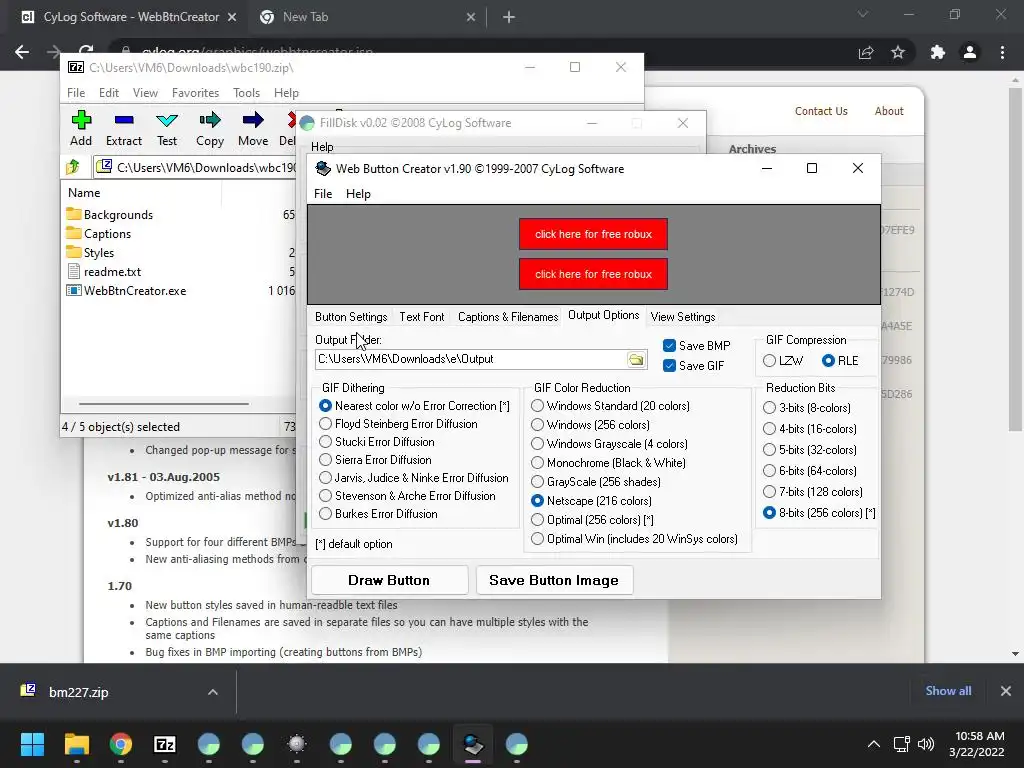Close the New Tab browser tab
1024x768 pixels.
pos(471,18)
